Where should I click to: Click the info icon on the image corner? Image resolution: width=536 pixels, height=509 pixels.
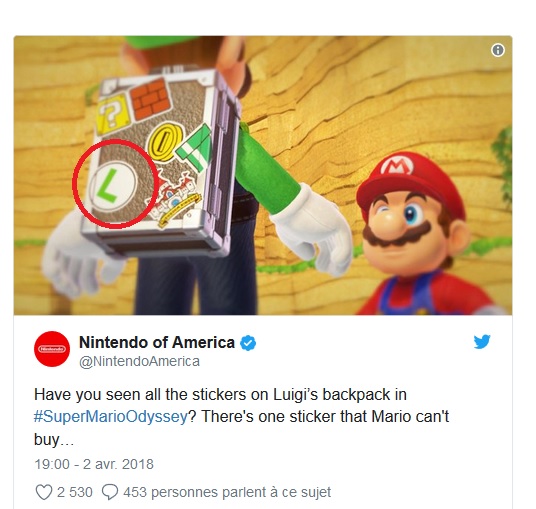click(x=497, y=50)
